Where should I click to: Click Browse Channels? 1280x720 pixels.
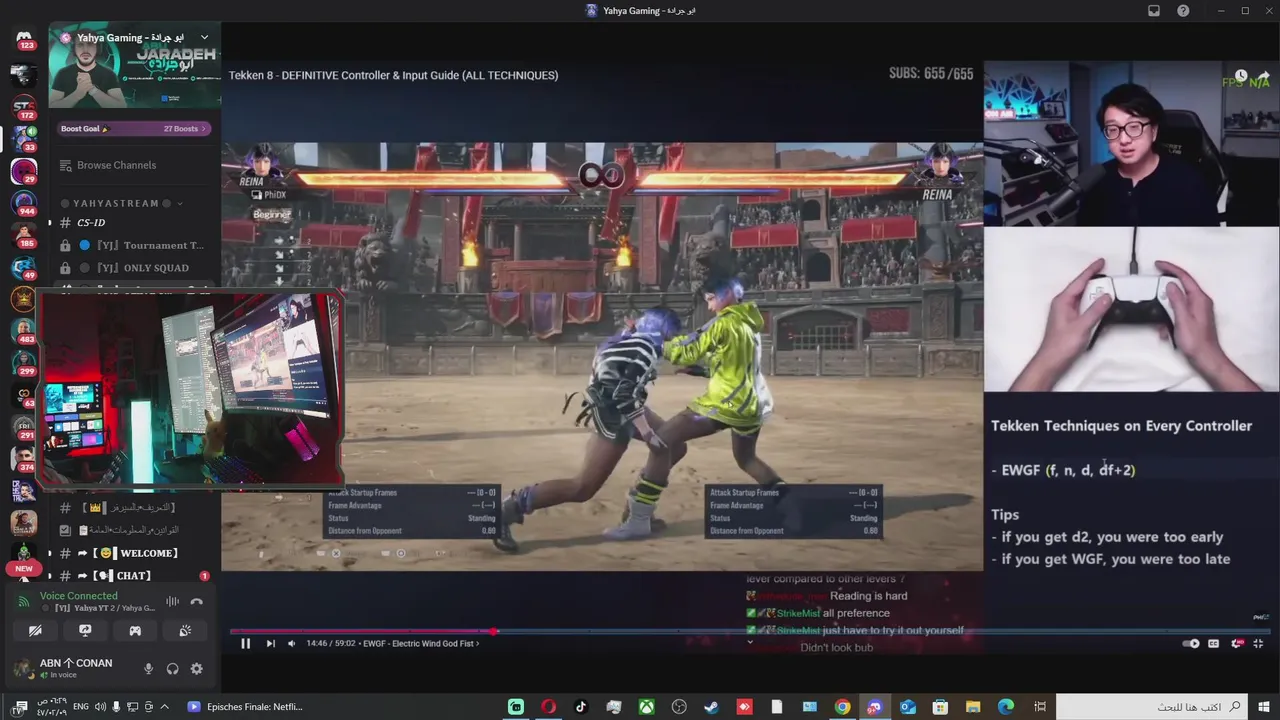[116, 165]
